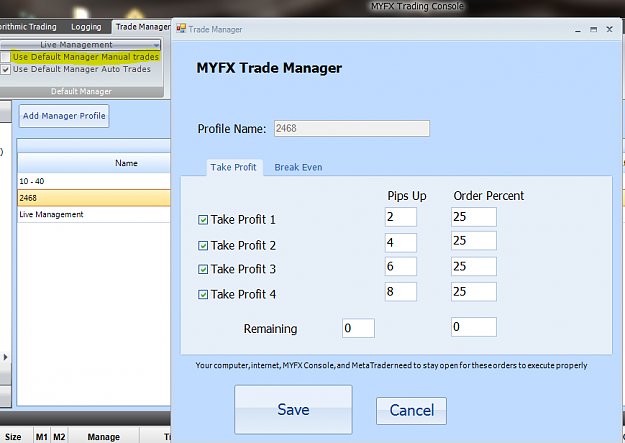Viewport: 625px width, 443px height.
Task: Click the Name column header
Action: pyautogui.click(x=94, y=163)
